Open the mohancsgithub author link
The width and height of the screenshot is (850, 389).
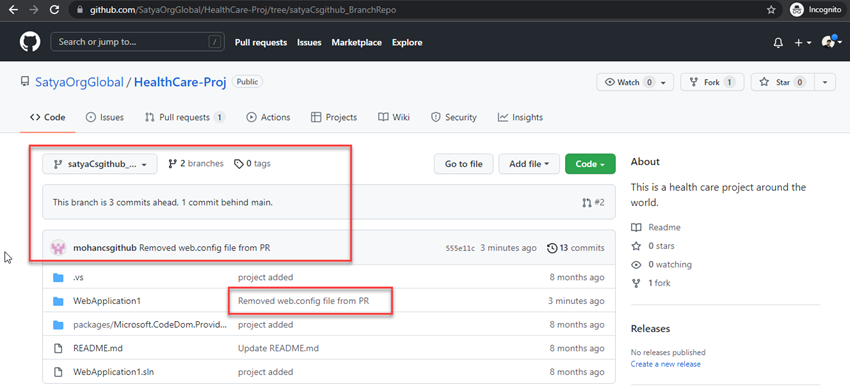(x=105, y=248)
